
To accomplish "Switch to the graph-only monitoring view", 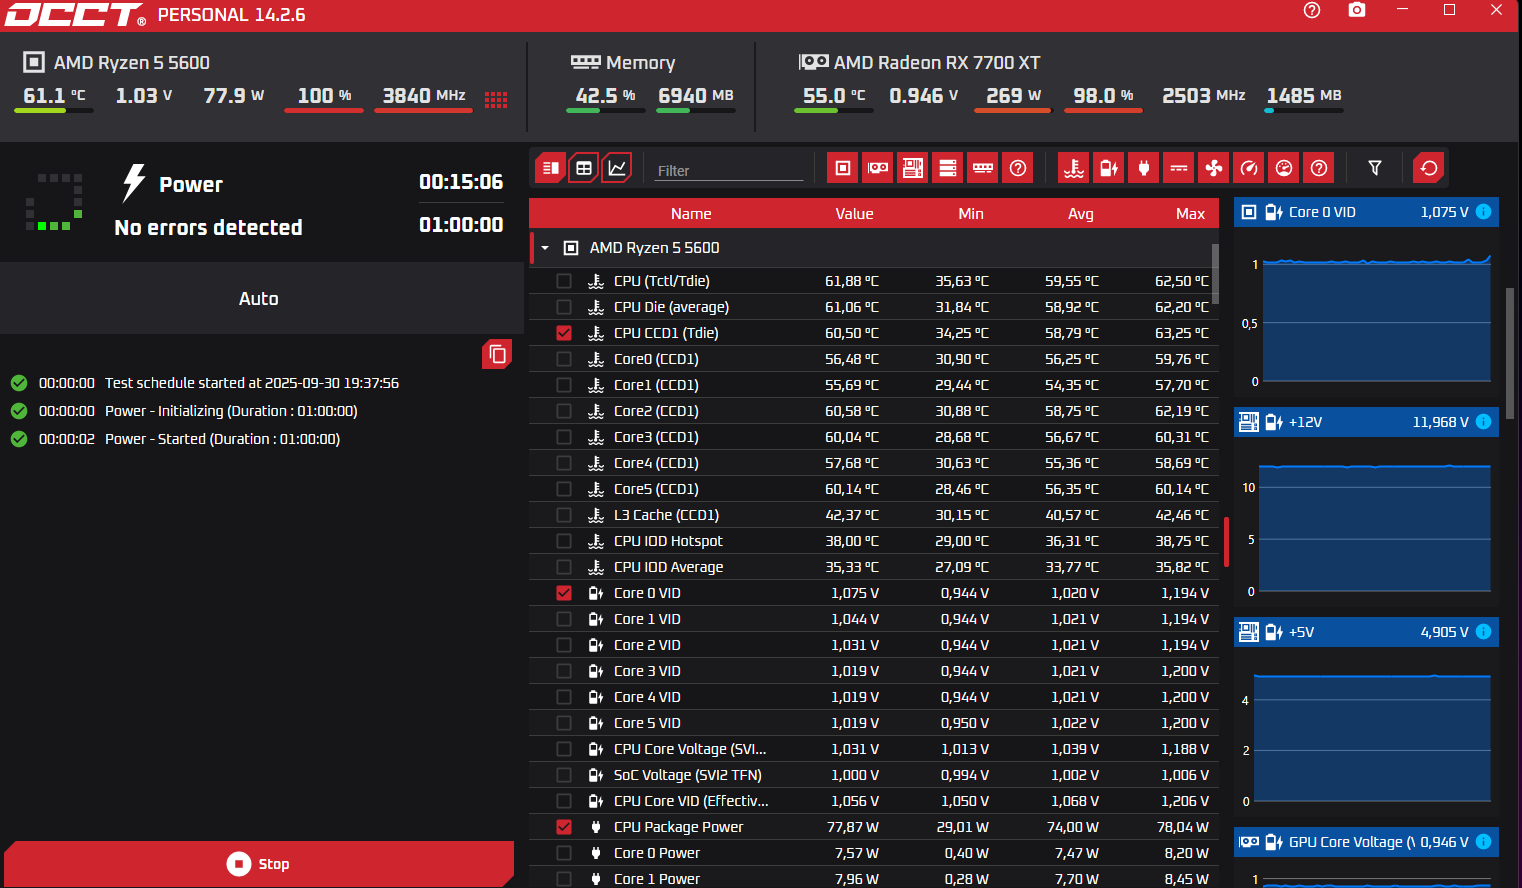I will click(618, 168).
